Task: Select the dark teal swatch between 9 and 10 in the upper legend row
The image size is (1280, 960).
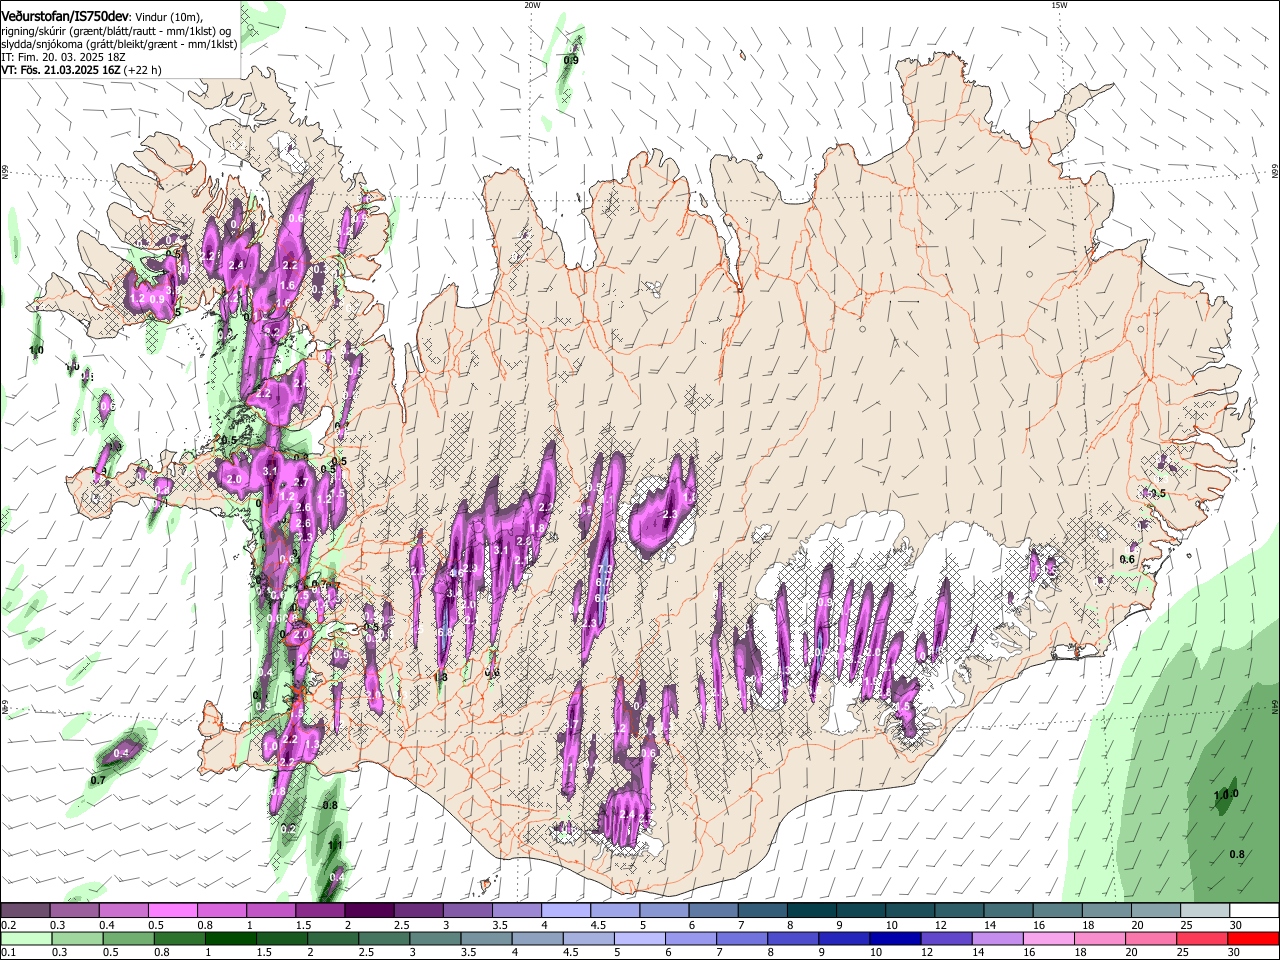Action: (861, 911)
